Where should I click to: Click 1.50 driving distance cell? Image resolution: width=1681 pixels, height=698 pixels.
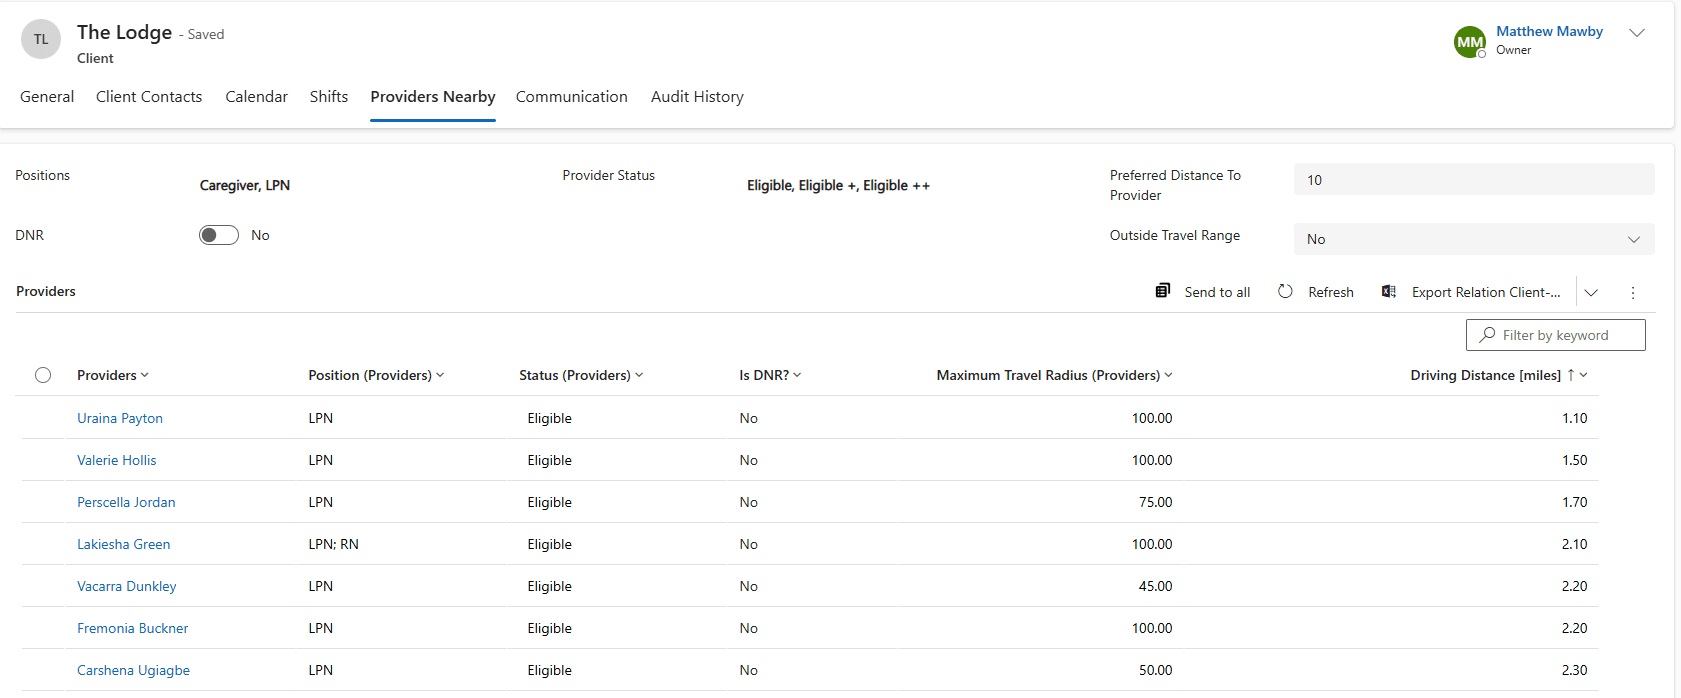(x=1575, y=460)
